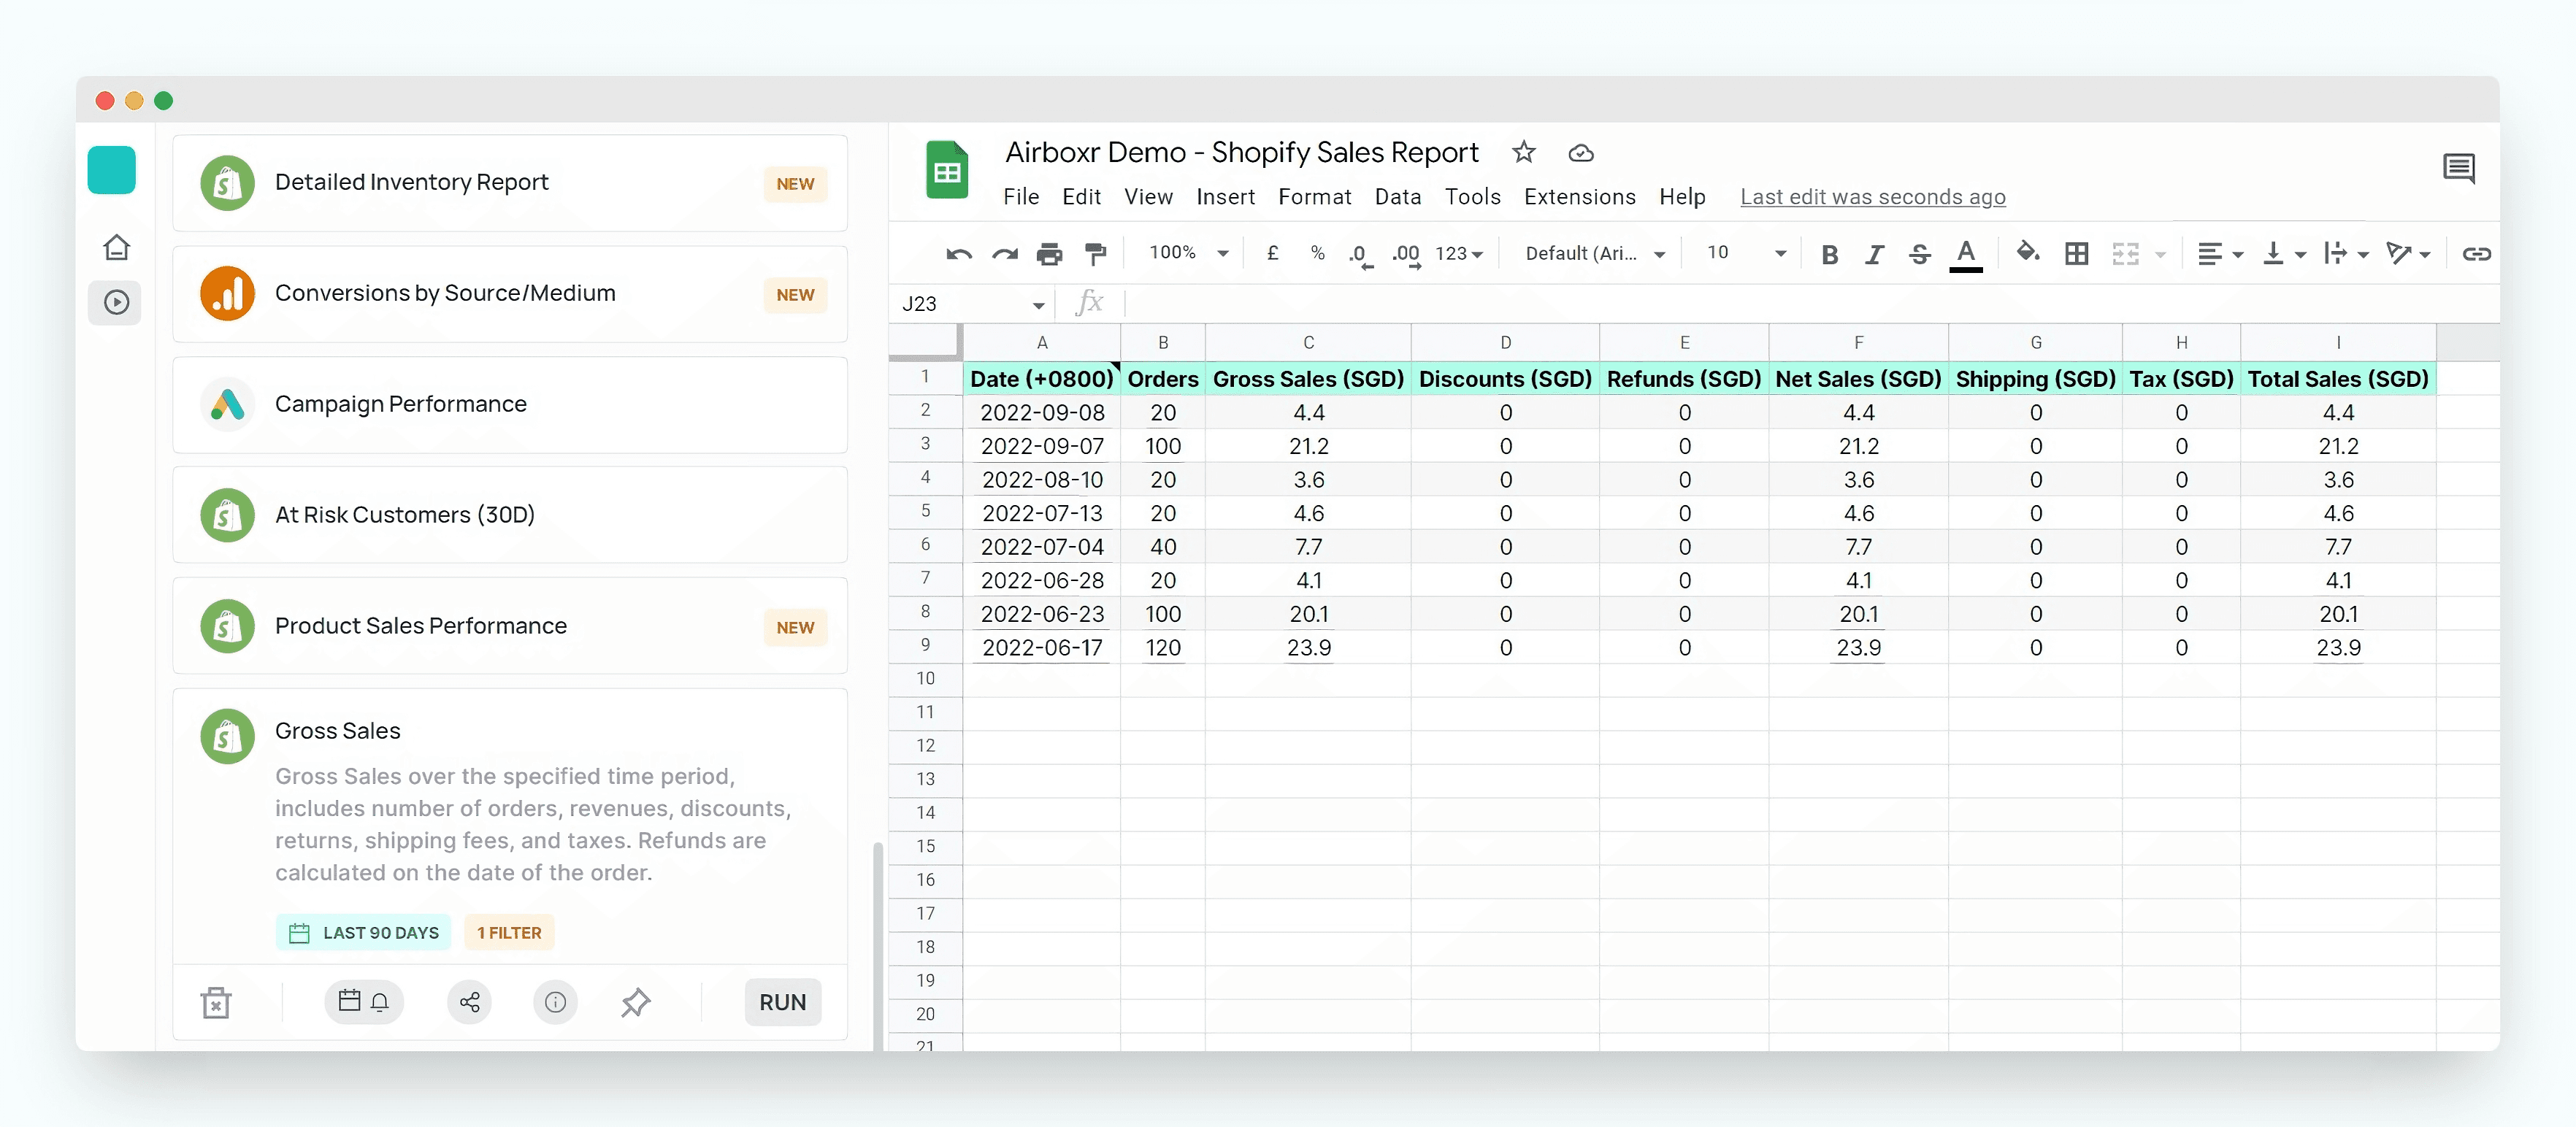Click the paint format icon
The width and height of the screenshot is (2576, 1127).
(1096, 254)
